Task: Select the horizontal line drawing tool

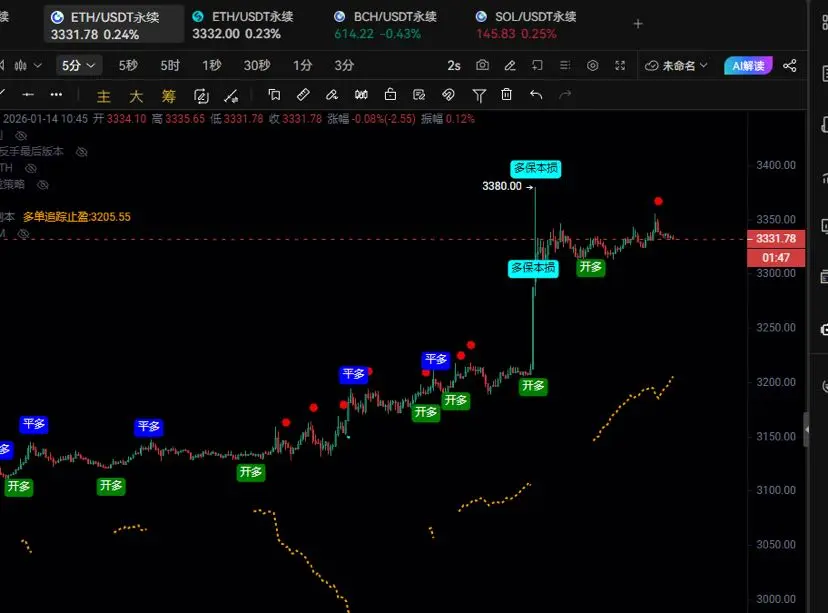Action: 28,95
